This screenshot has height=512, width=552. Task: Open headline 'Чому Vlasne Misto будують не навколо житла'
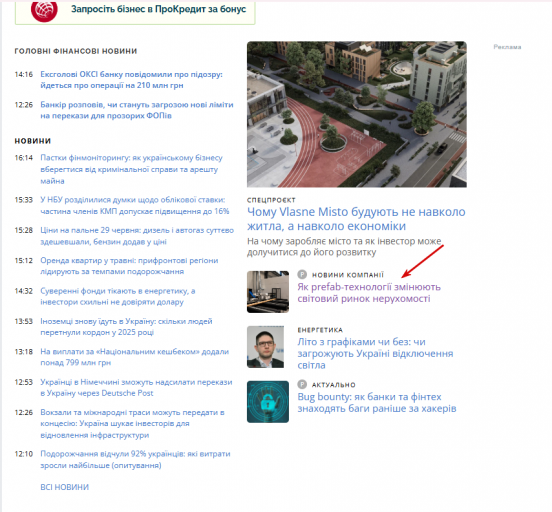point(356,219)
